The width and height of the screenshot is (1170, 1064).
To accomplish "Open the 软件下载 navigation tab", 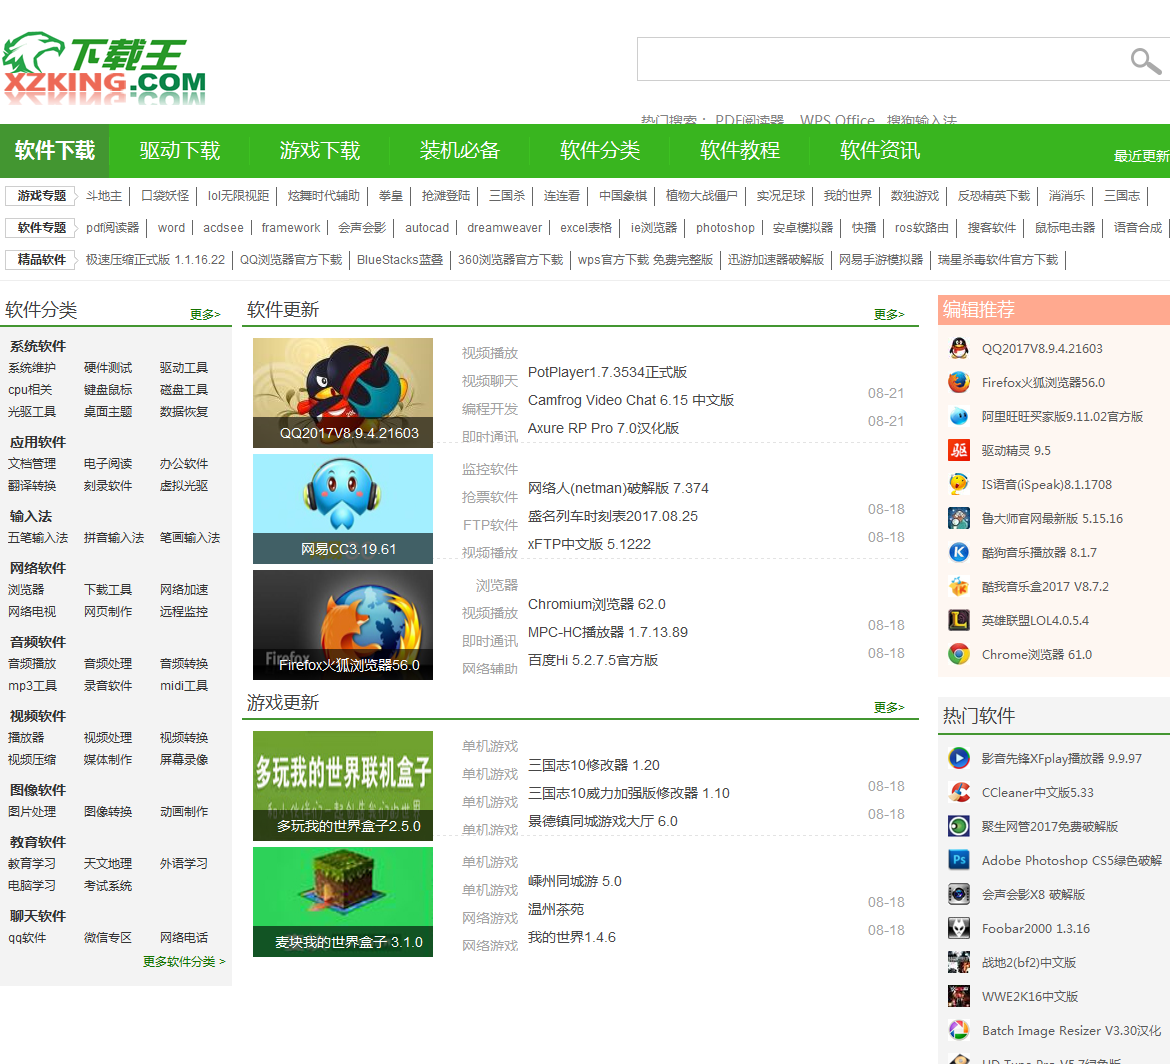I will tap(54, 151).
